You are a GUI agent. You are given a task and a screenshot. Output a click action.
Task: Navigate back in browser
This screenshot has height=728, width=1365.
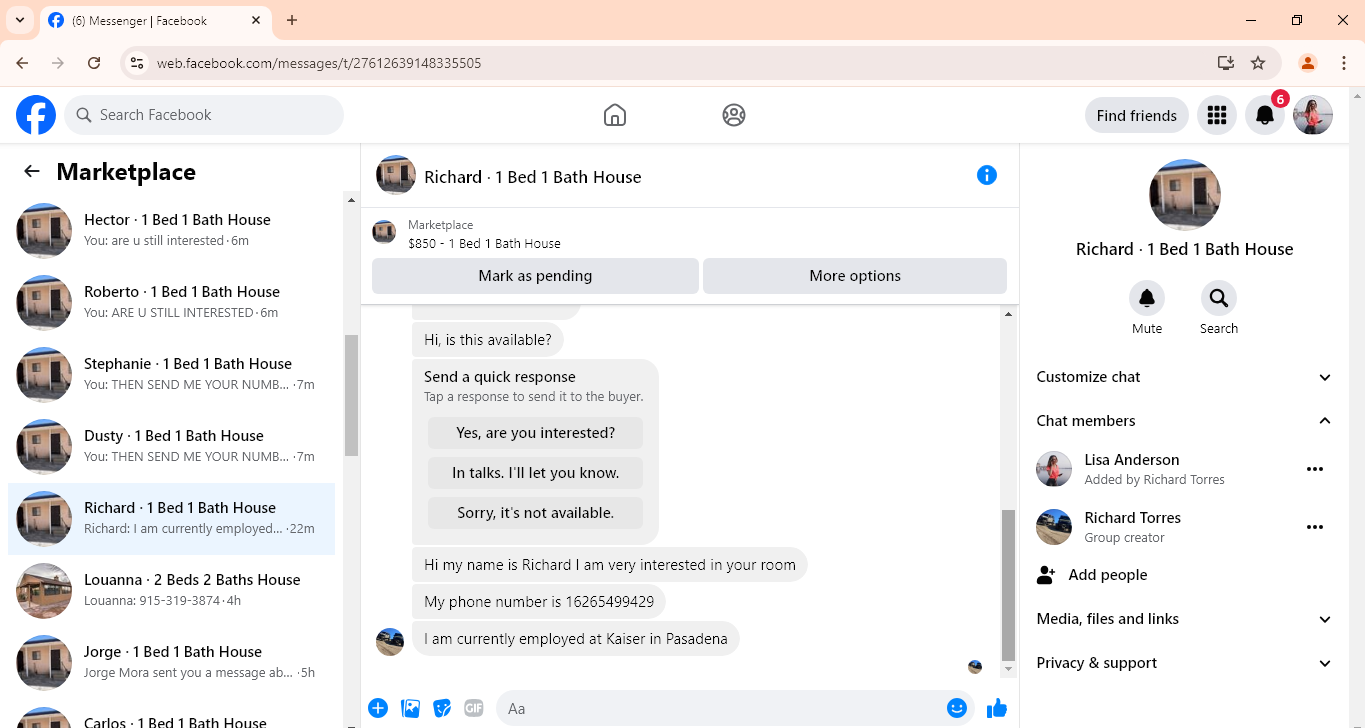tap(22, 63)
